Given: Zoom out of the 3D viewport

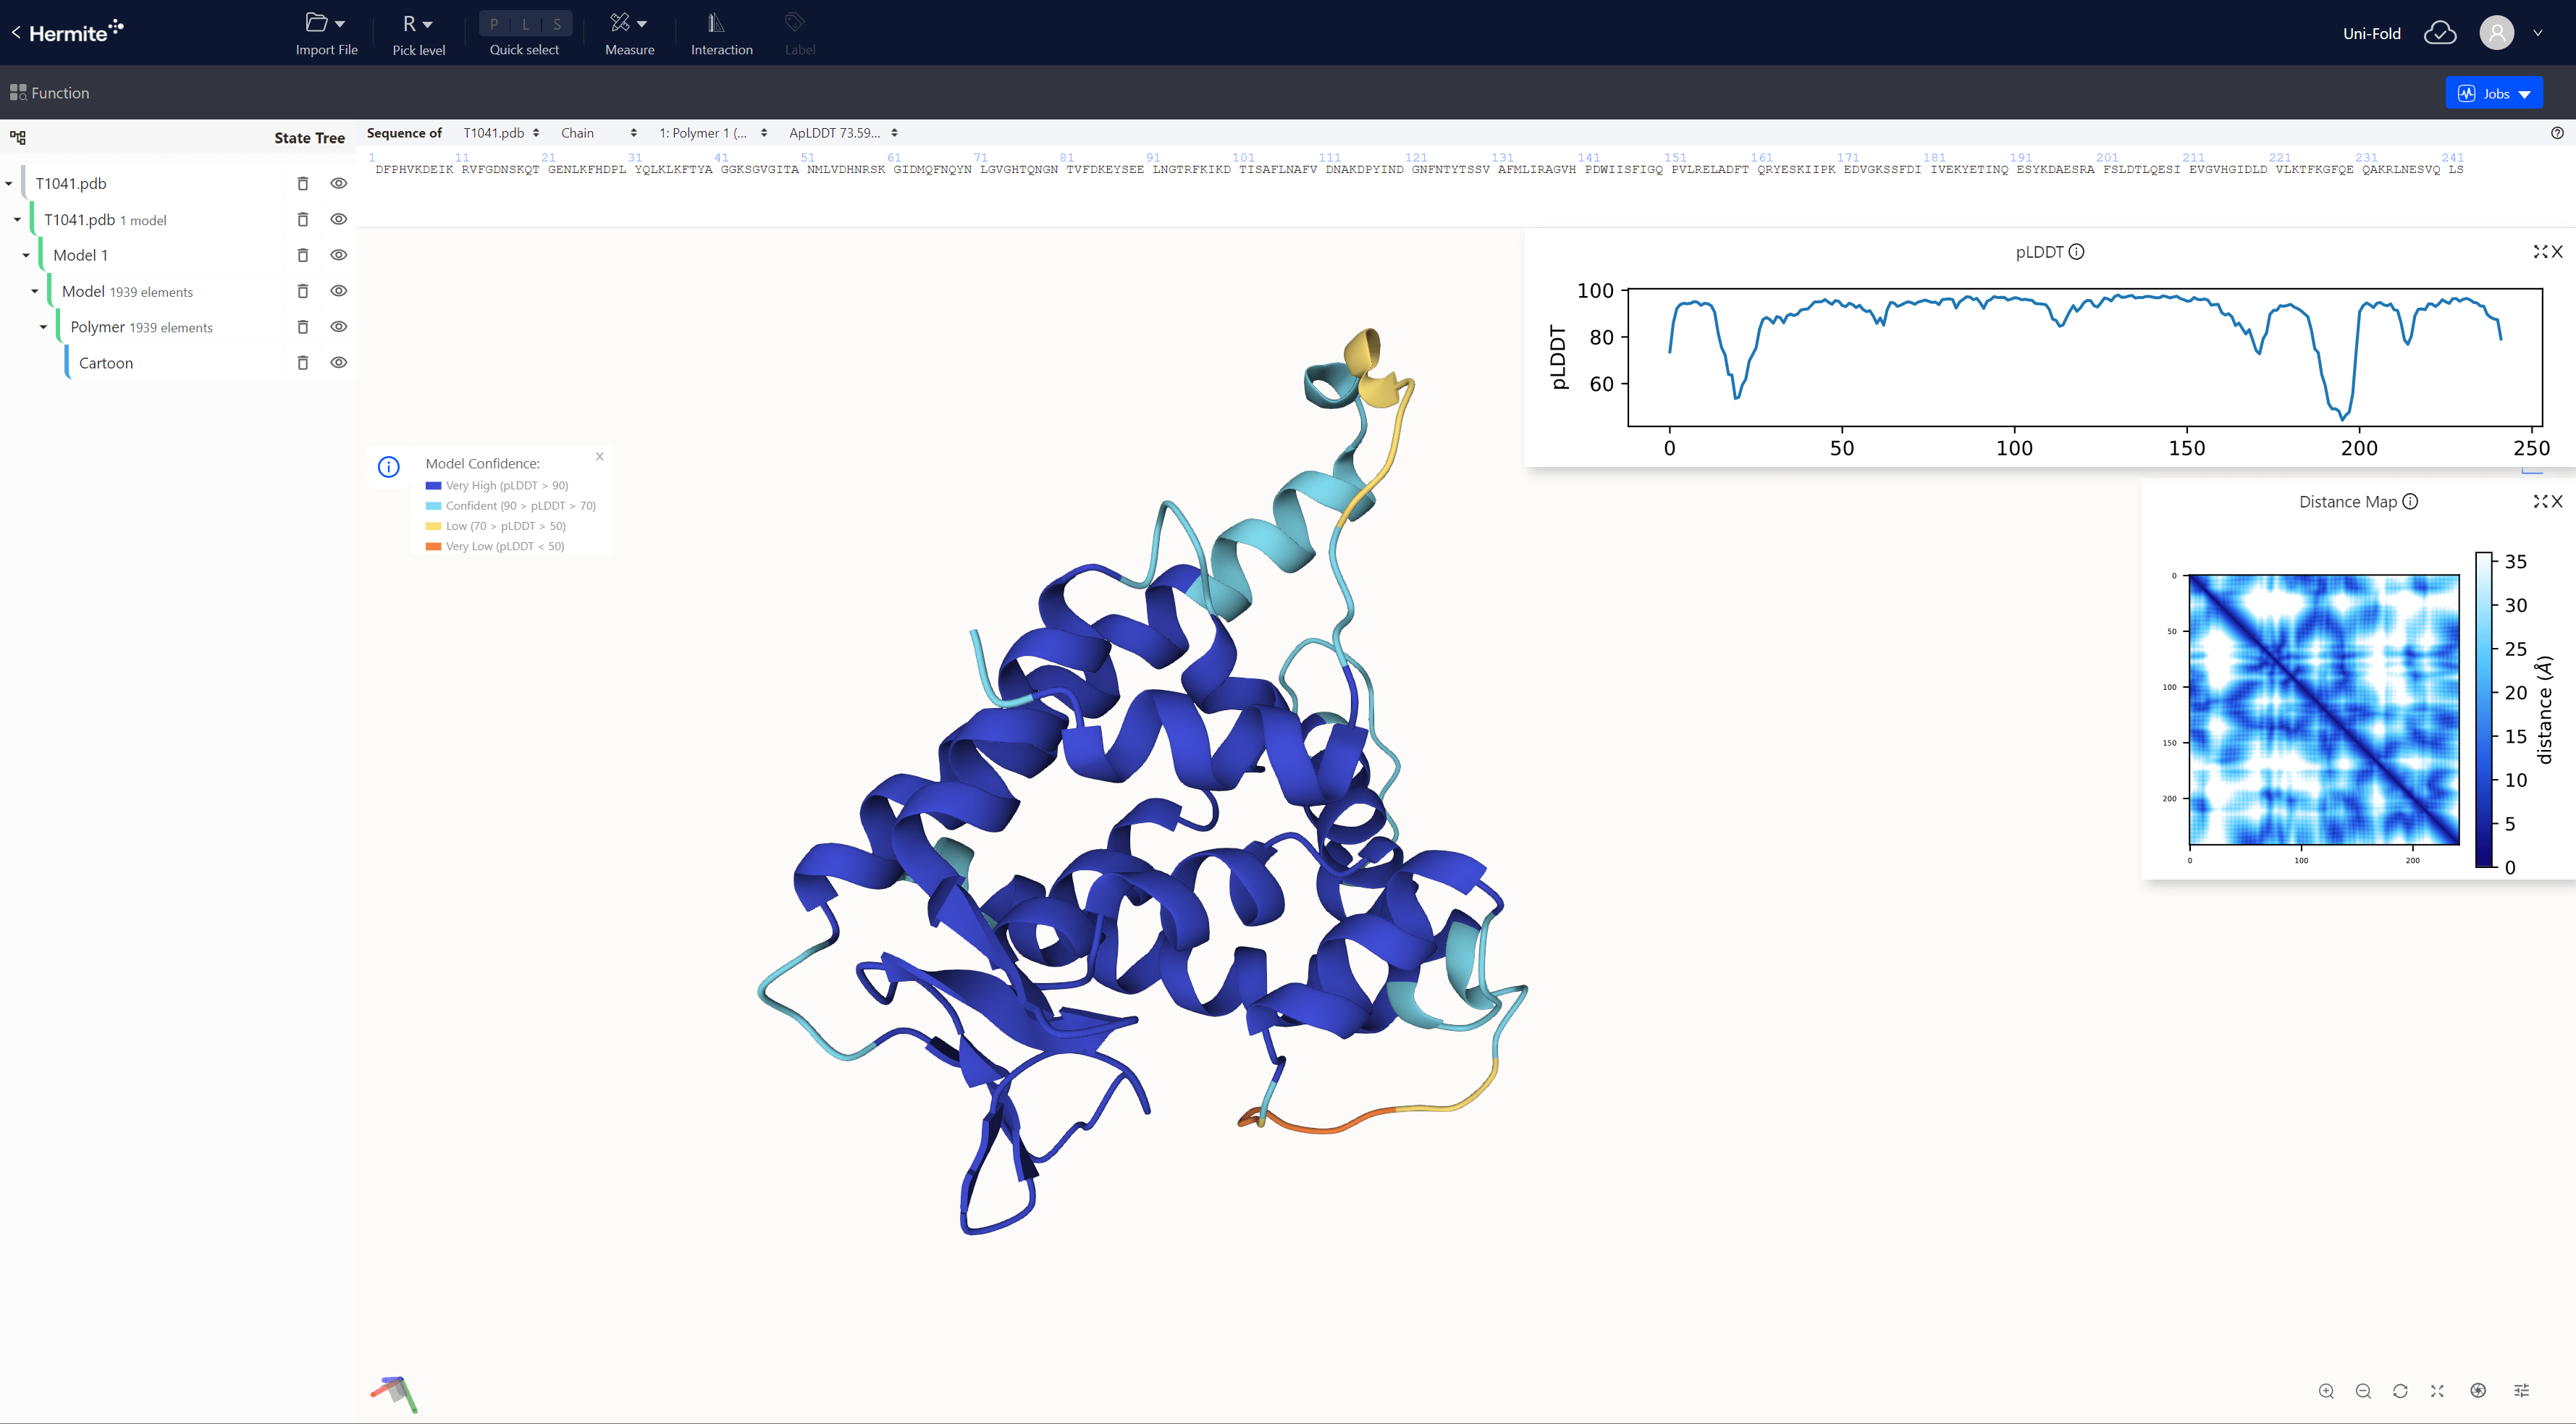Looking at the screenshot, I should point(2363,1391).
